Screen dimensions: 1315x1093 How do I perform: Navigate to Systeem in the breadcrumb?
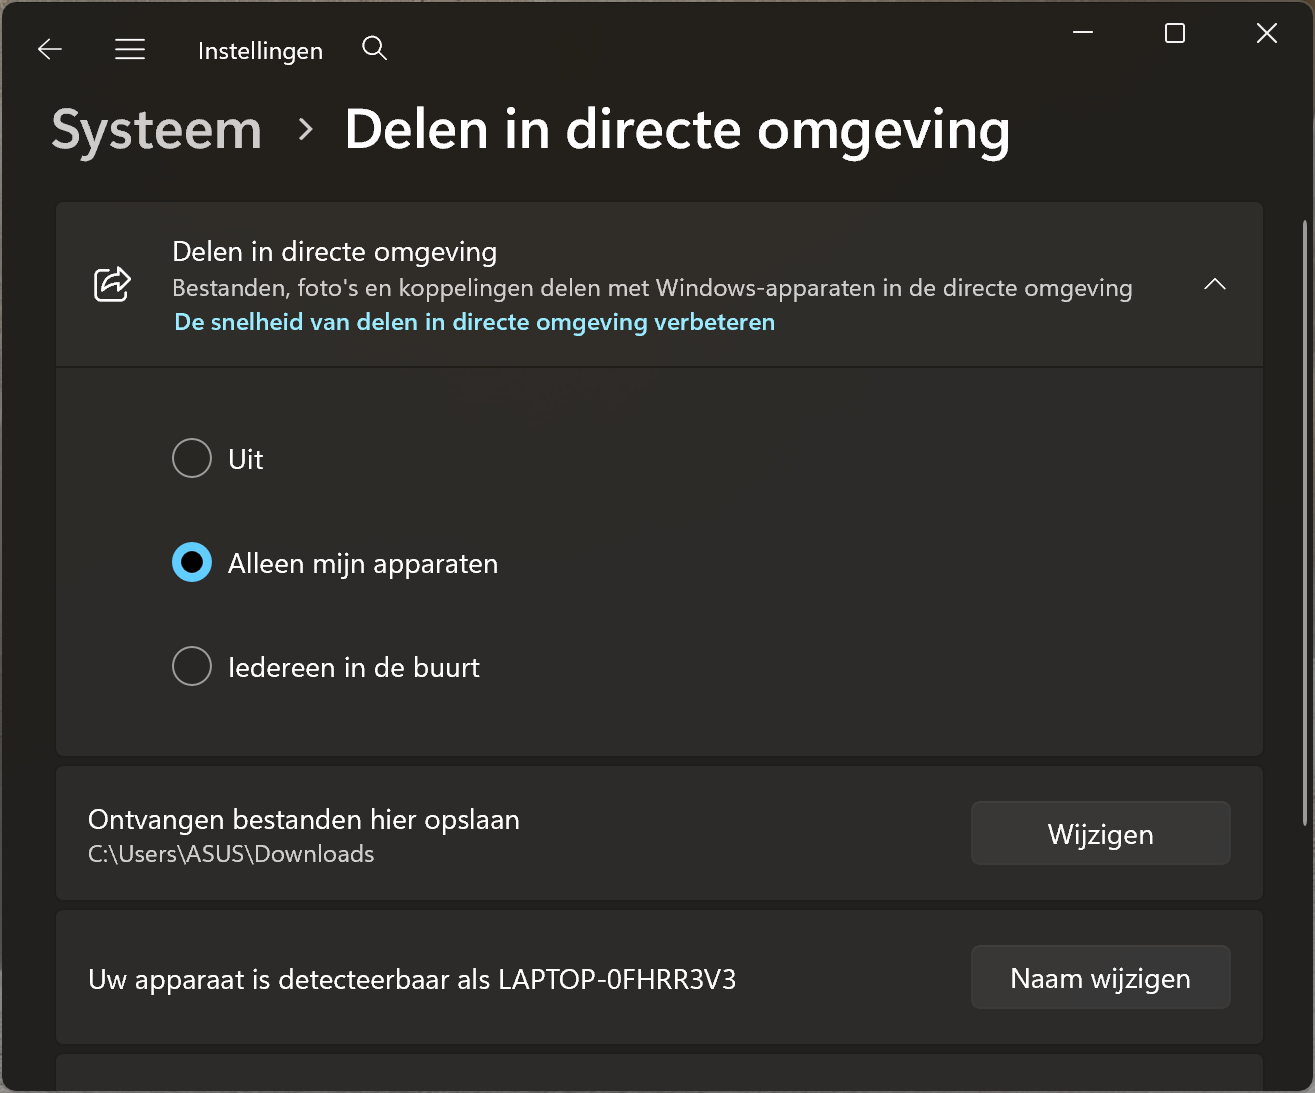click(157, 130)
